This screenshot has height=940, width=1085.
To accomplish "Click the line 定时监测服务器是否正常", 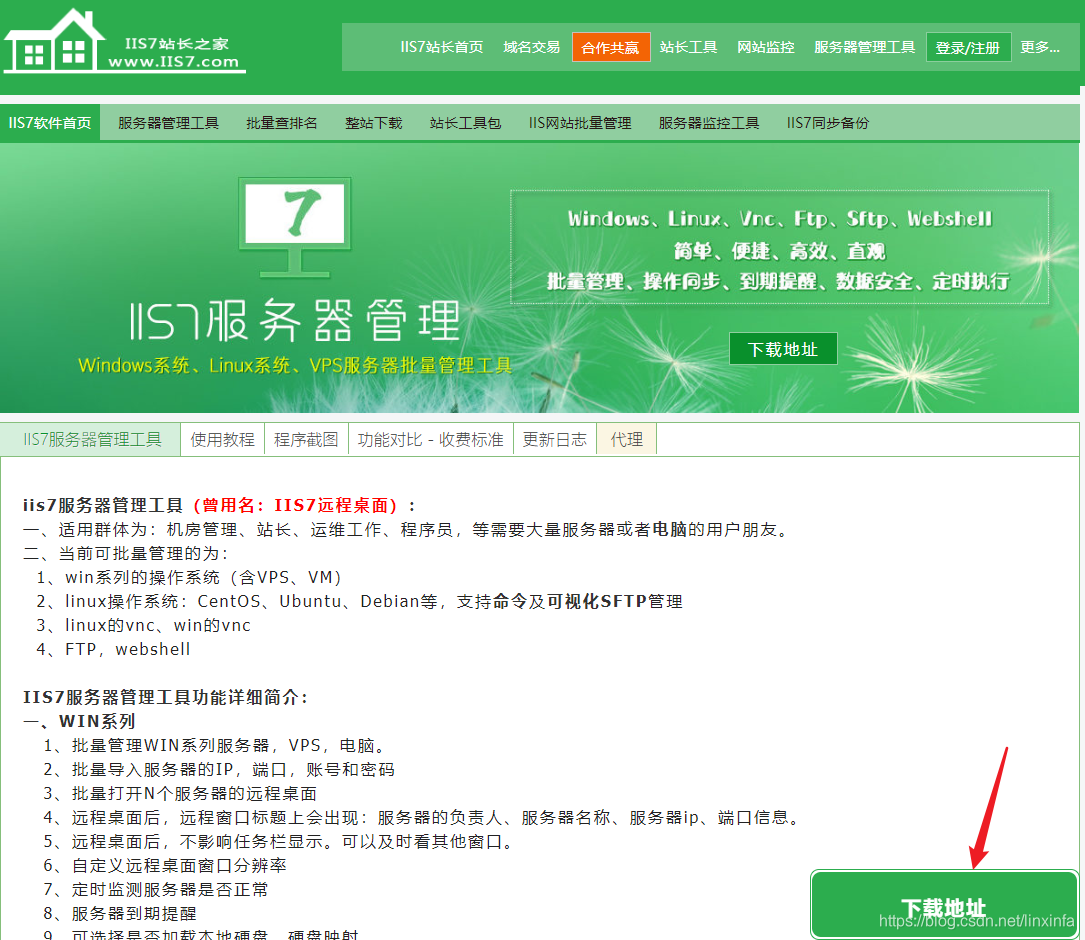I will click(x=156, y=889).
